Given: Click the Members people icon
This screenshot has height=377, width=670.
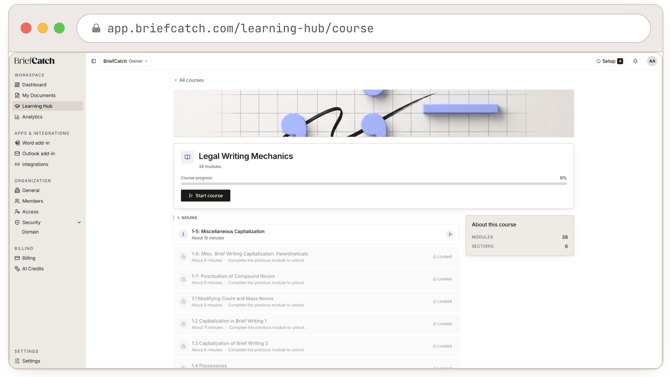Looking at the screenshot, I should pyautogui.click(x=17, y=201).
